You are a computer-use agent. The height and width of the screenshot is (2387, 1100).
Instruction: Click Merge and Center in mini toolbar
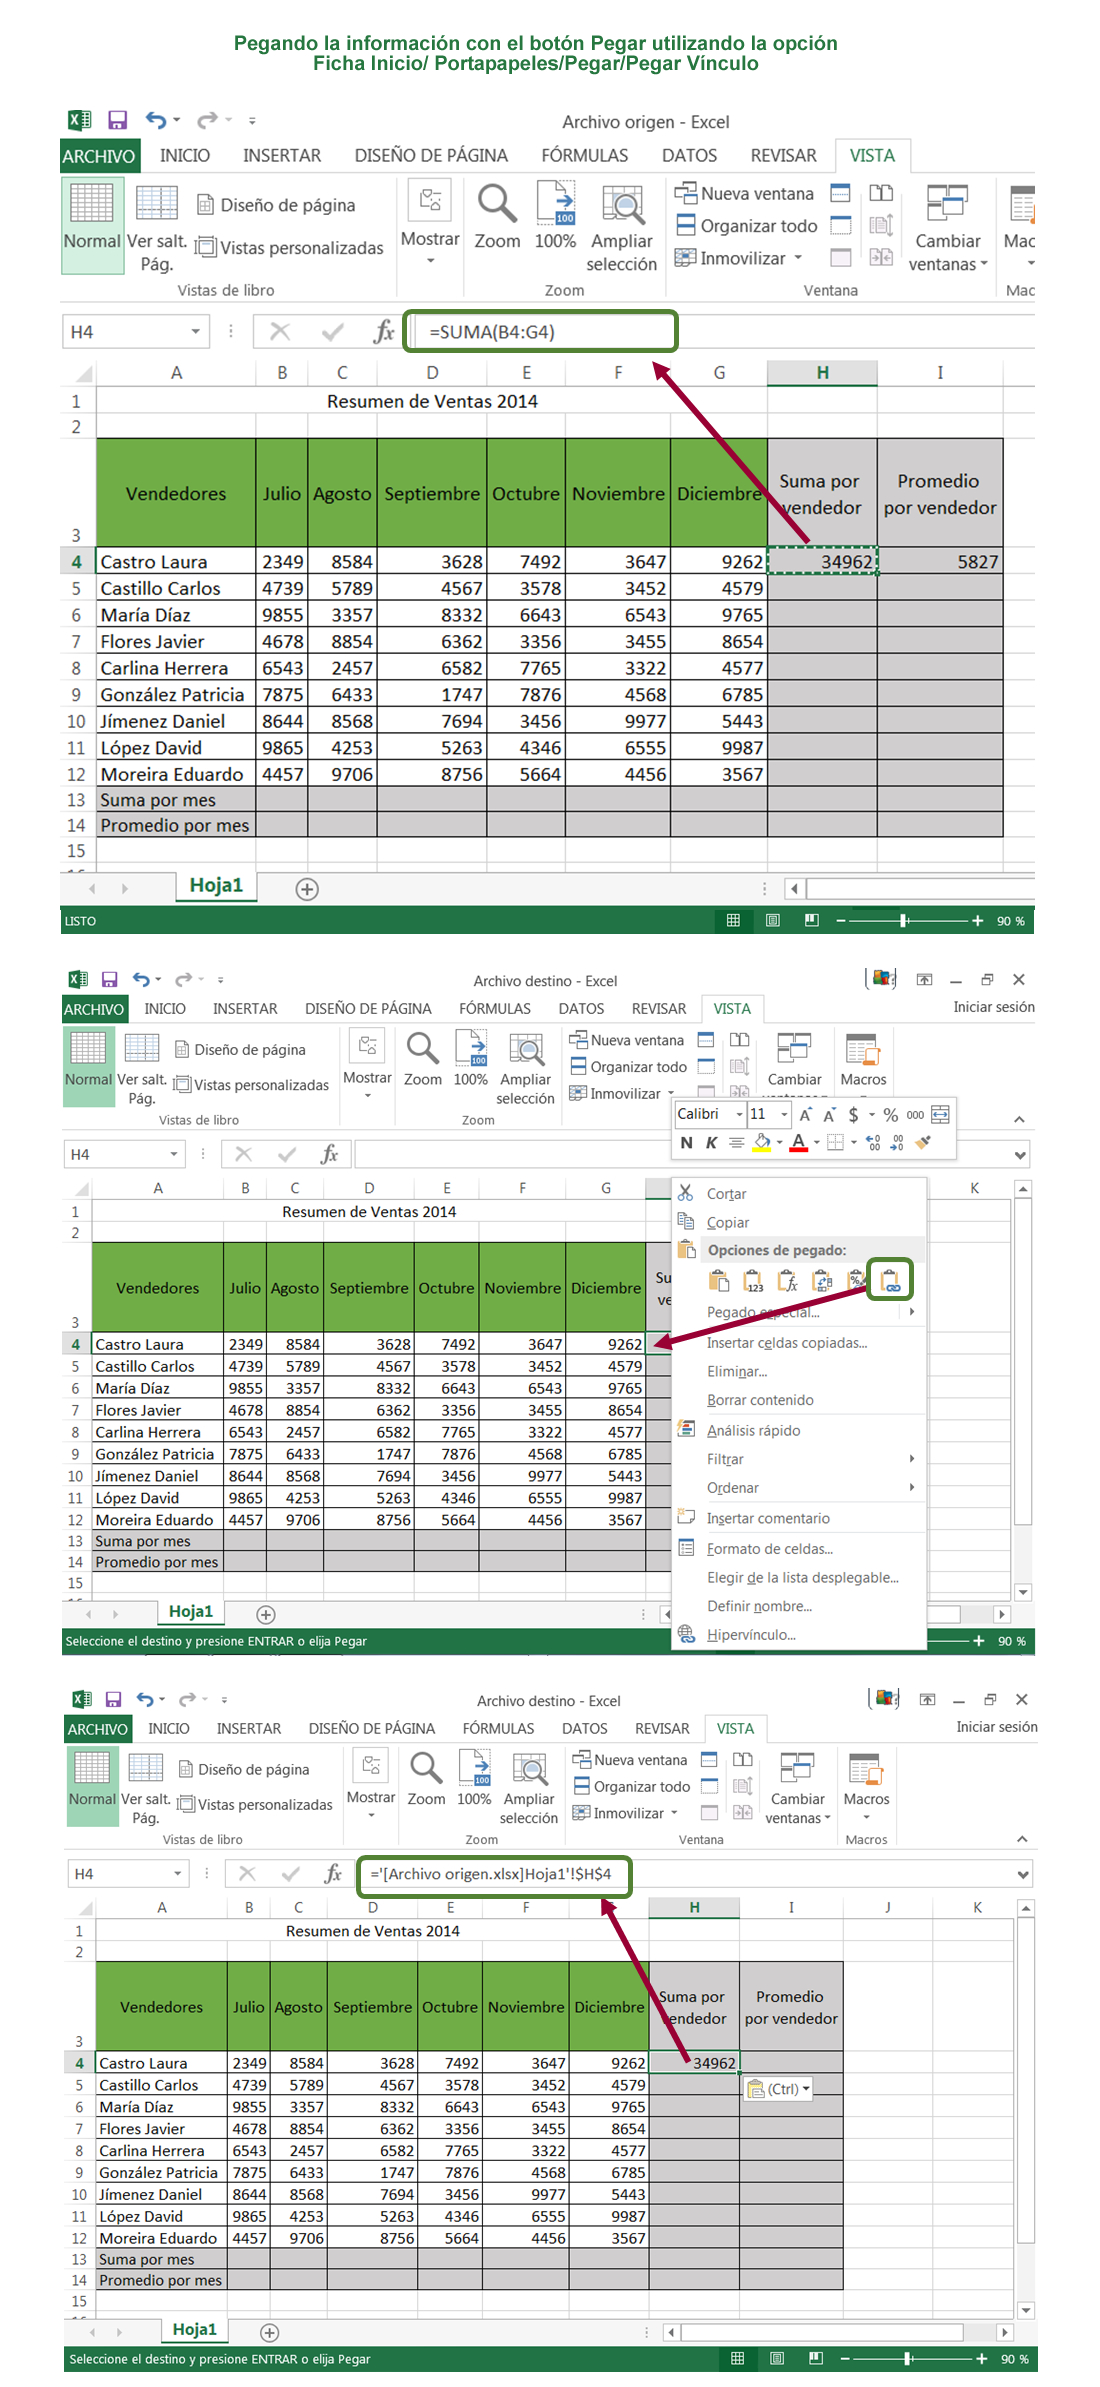pyautogui.click(x=940, y=1114)
